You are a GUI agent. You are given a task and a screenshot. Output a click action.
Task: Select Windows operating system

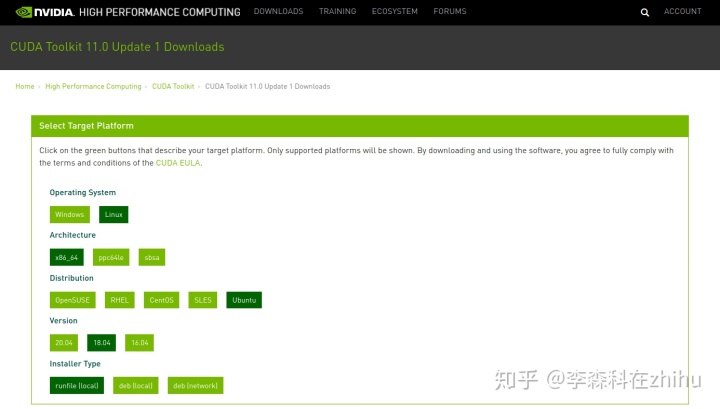pyautogui.click(x=70, y=214)
